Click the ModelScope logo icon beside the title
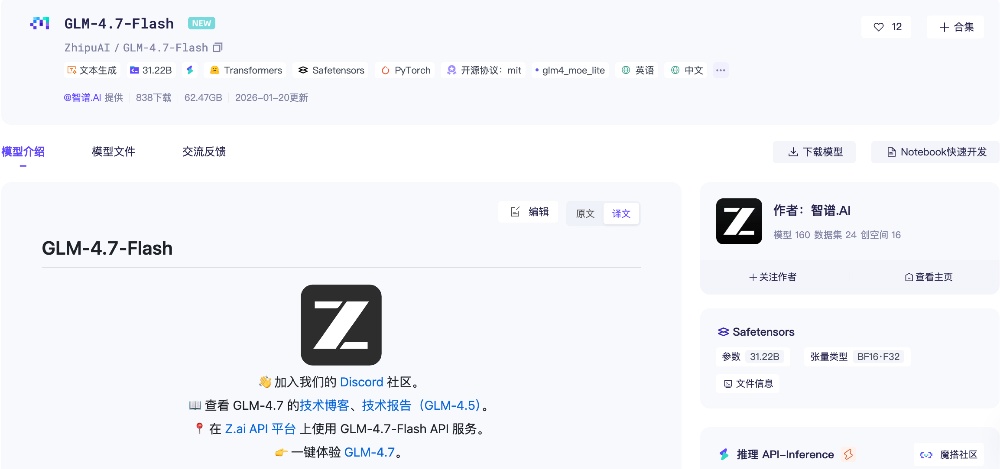The height and width of the screenshot is (469, 1000). 39,24
